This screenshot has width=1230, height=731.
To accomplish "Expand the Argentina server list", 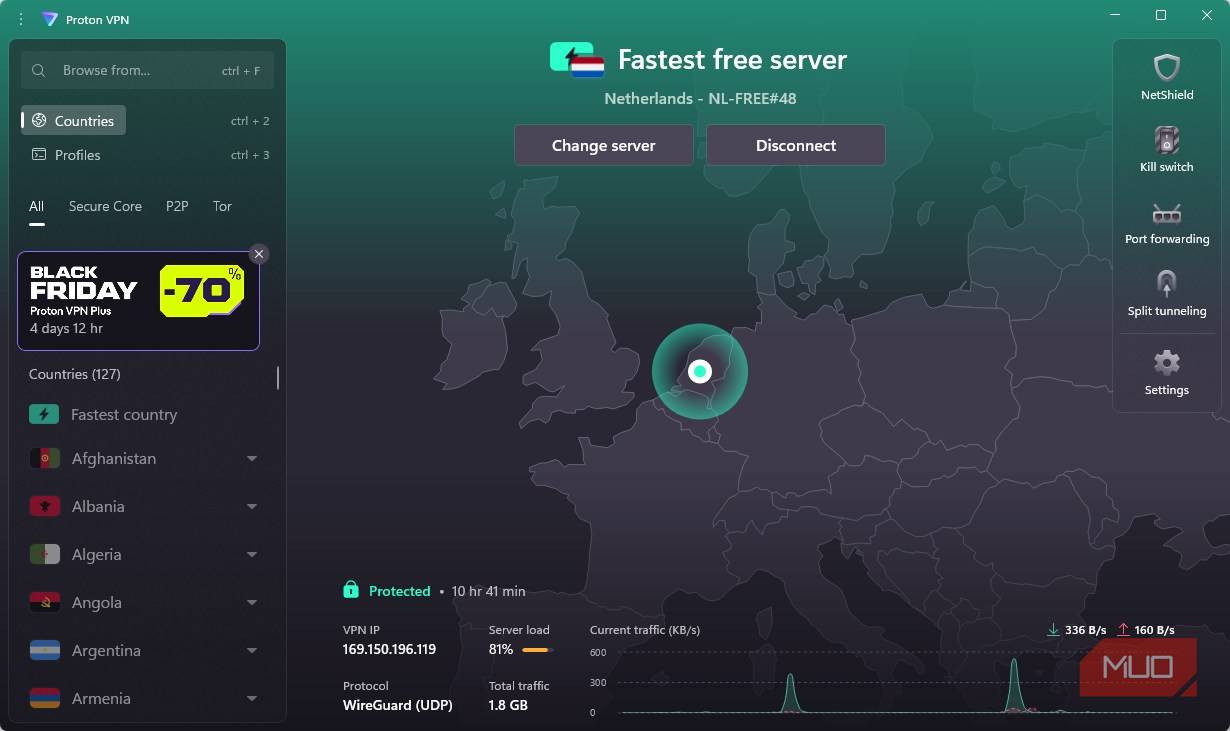I will coord(251,650).
